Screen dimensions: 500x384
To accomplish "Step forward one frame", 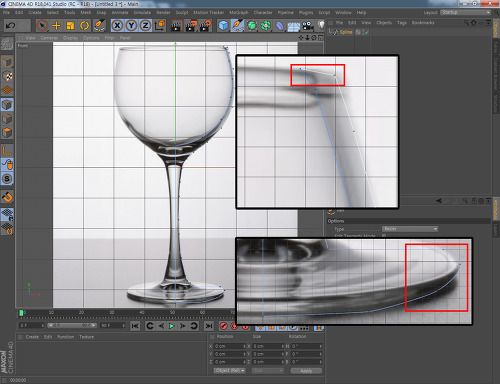I will pos(183,326).
